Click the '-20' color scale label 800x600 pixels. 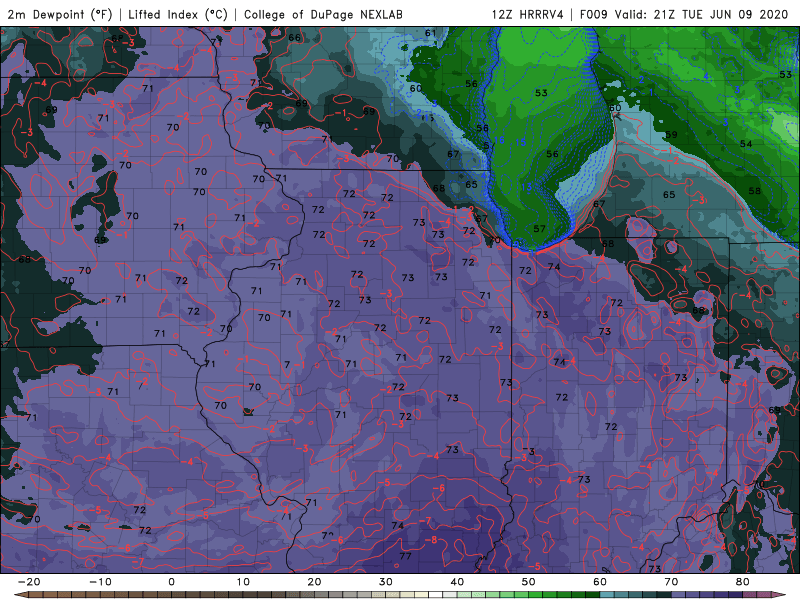(x=29, y=582)
